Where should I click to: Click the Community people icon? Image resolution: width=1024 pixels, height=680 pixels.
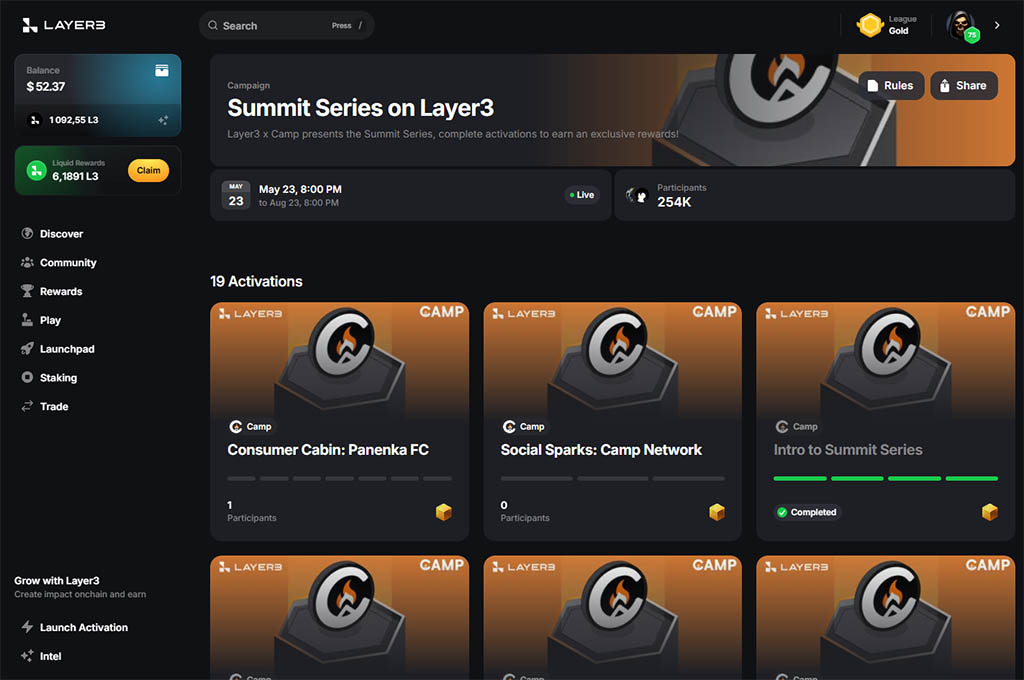tap(27, 262)
